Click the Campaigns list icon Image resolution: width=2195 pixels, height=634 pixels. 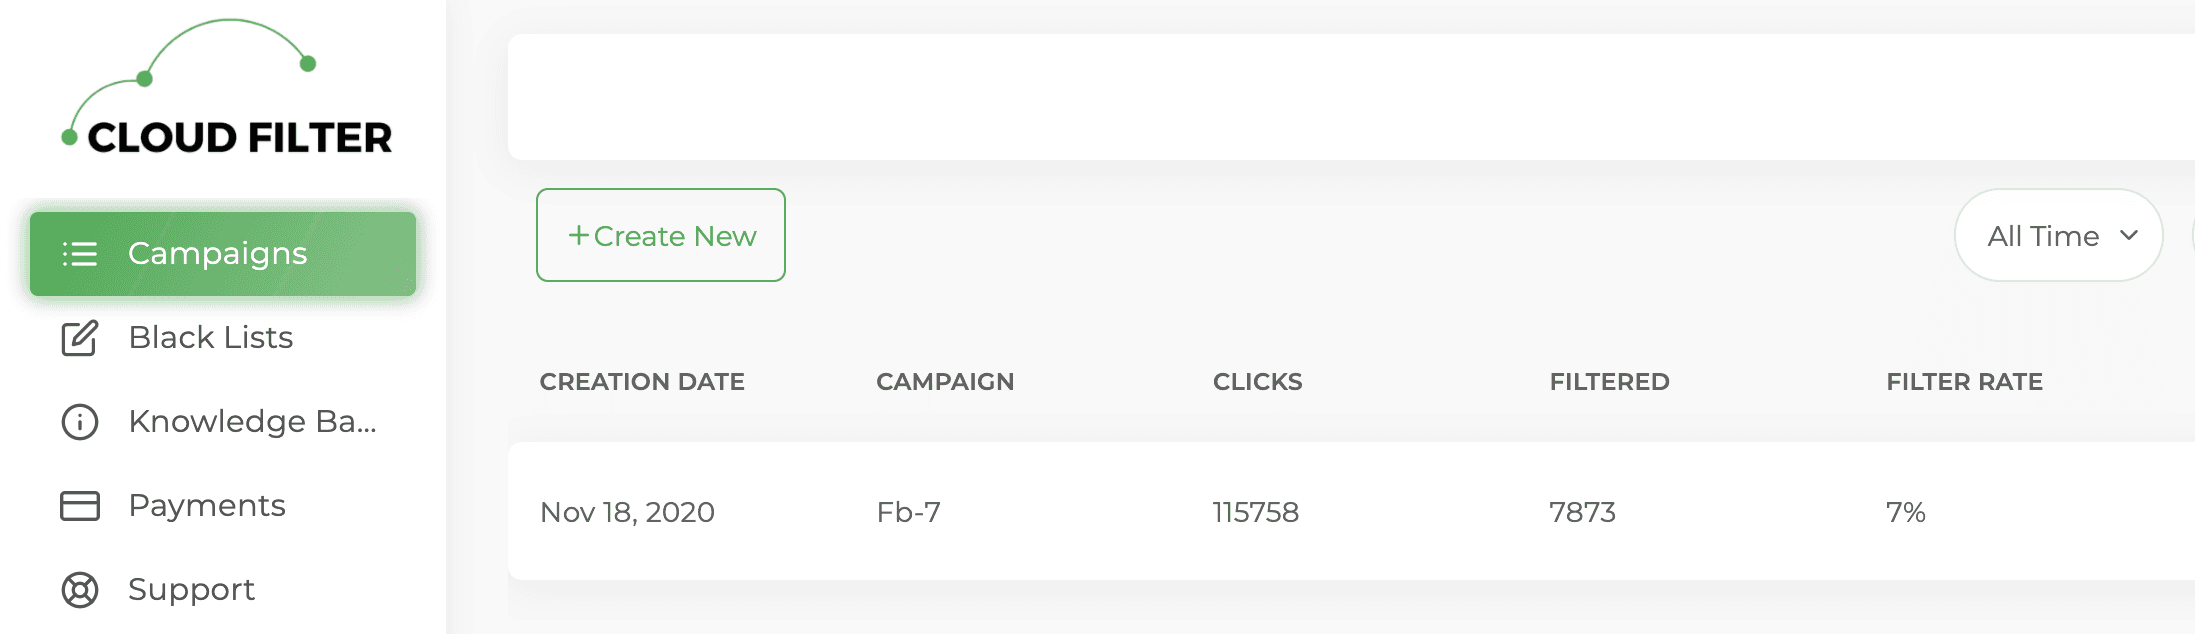[x=80, y=254]
